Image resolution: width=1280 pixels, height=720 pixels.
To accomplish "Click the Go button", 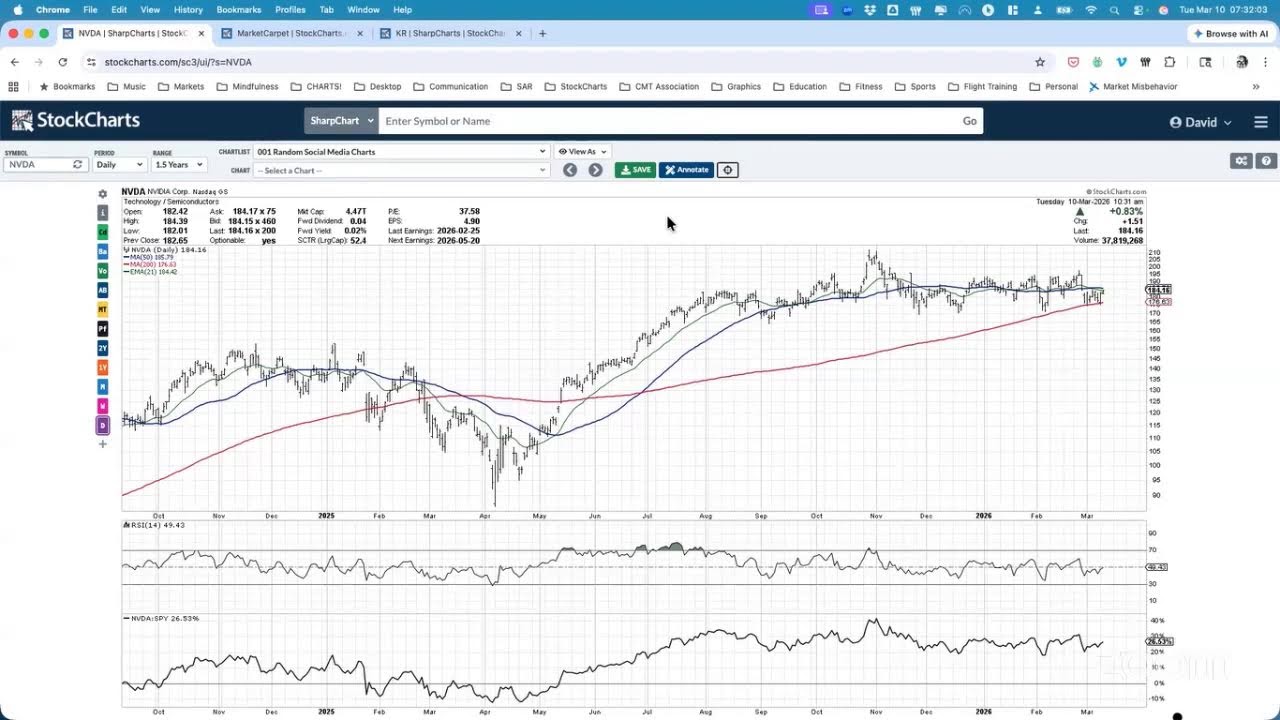I will click(x=970, y=121).
